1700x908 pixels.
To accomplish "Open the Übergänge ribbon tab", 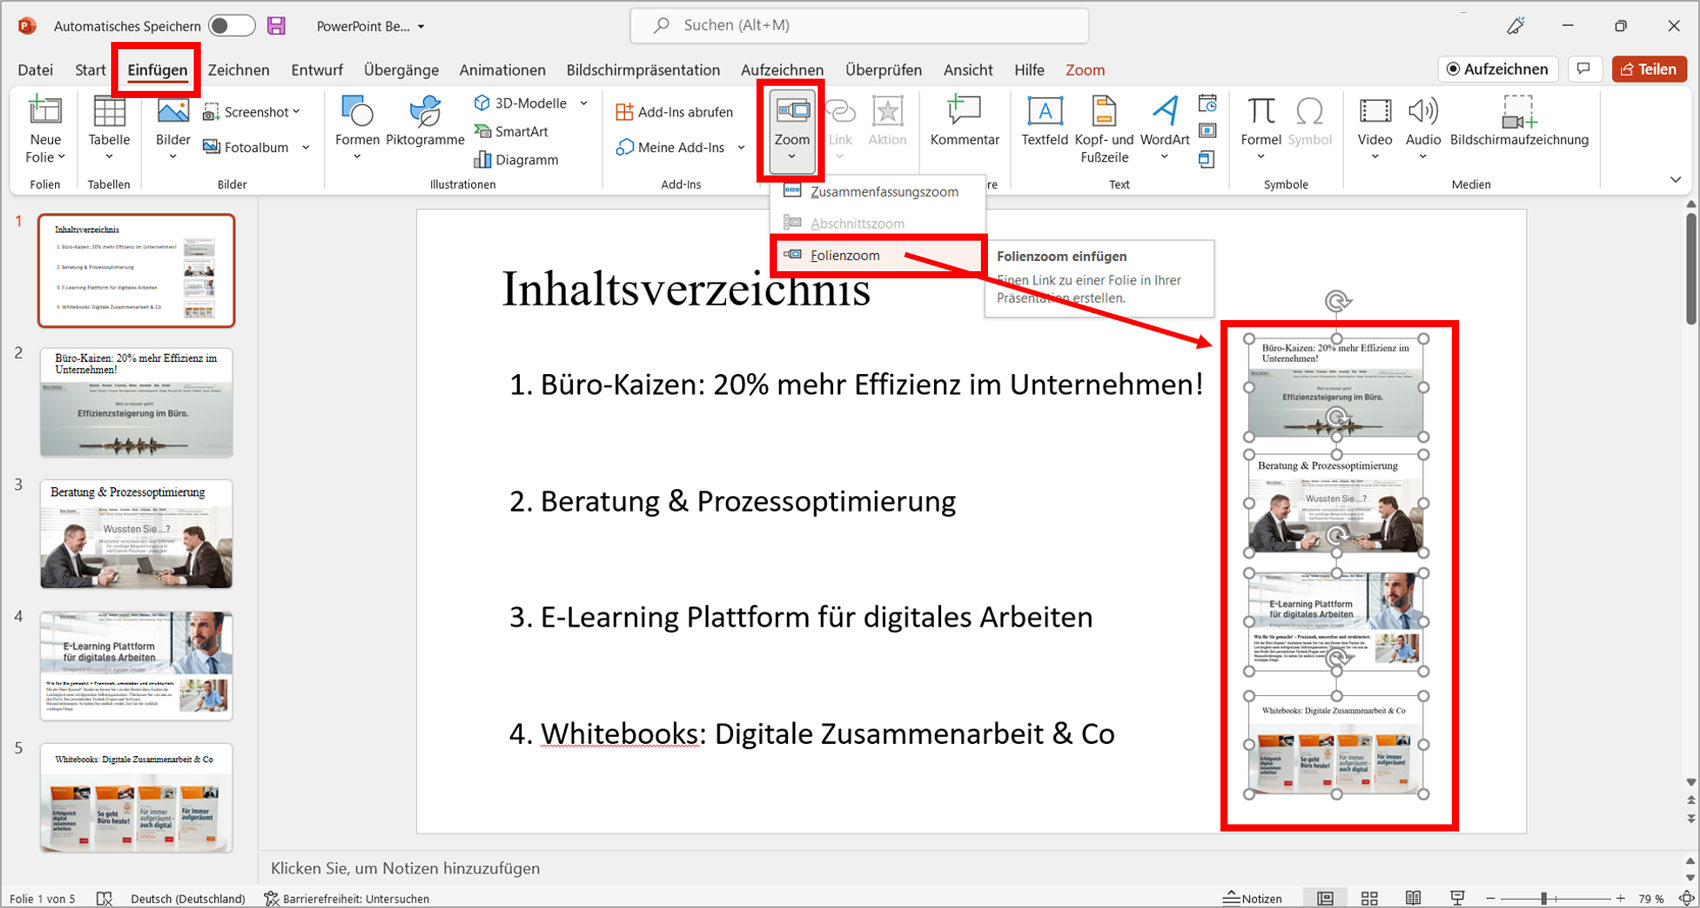I will [x=401, y=70].
